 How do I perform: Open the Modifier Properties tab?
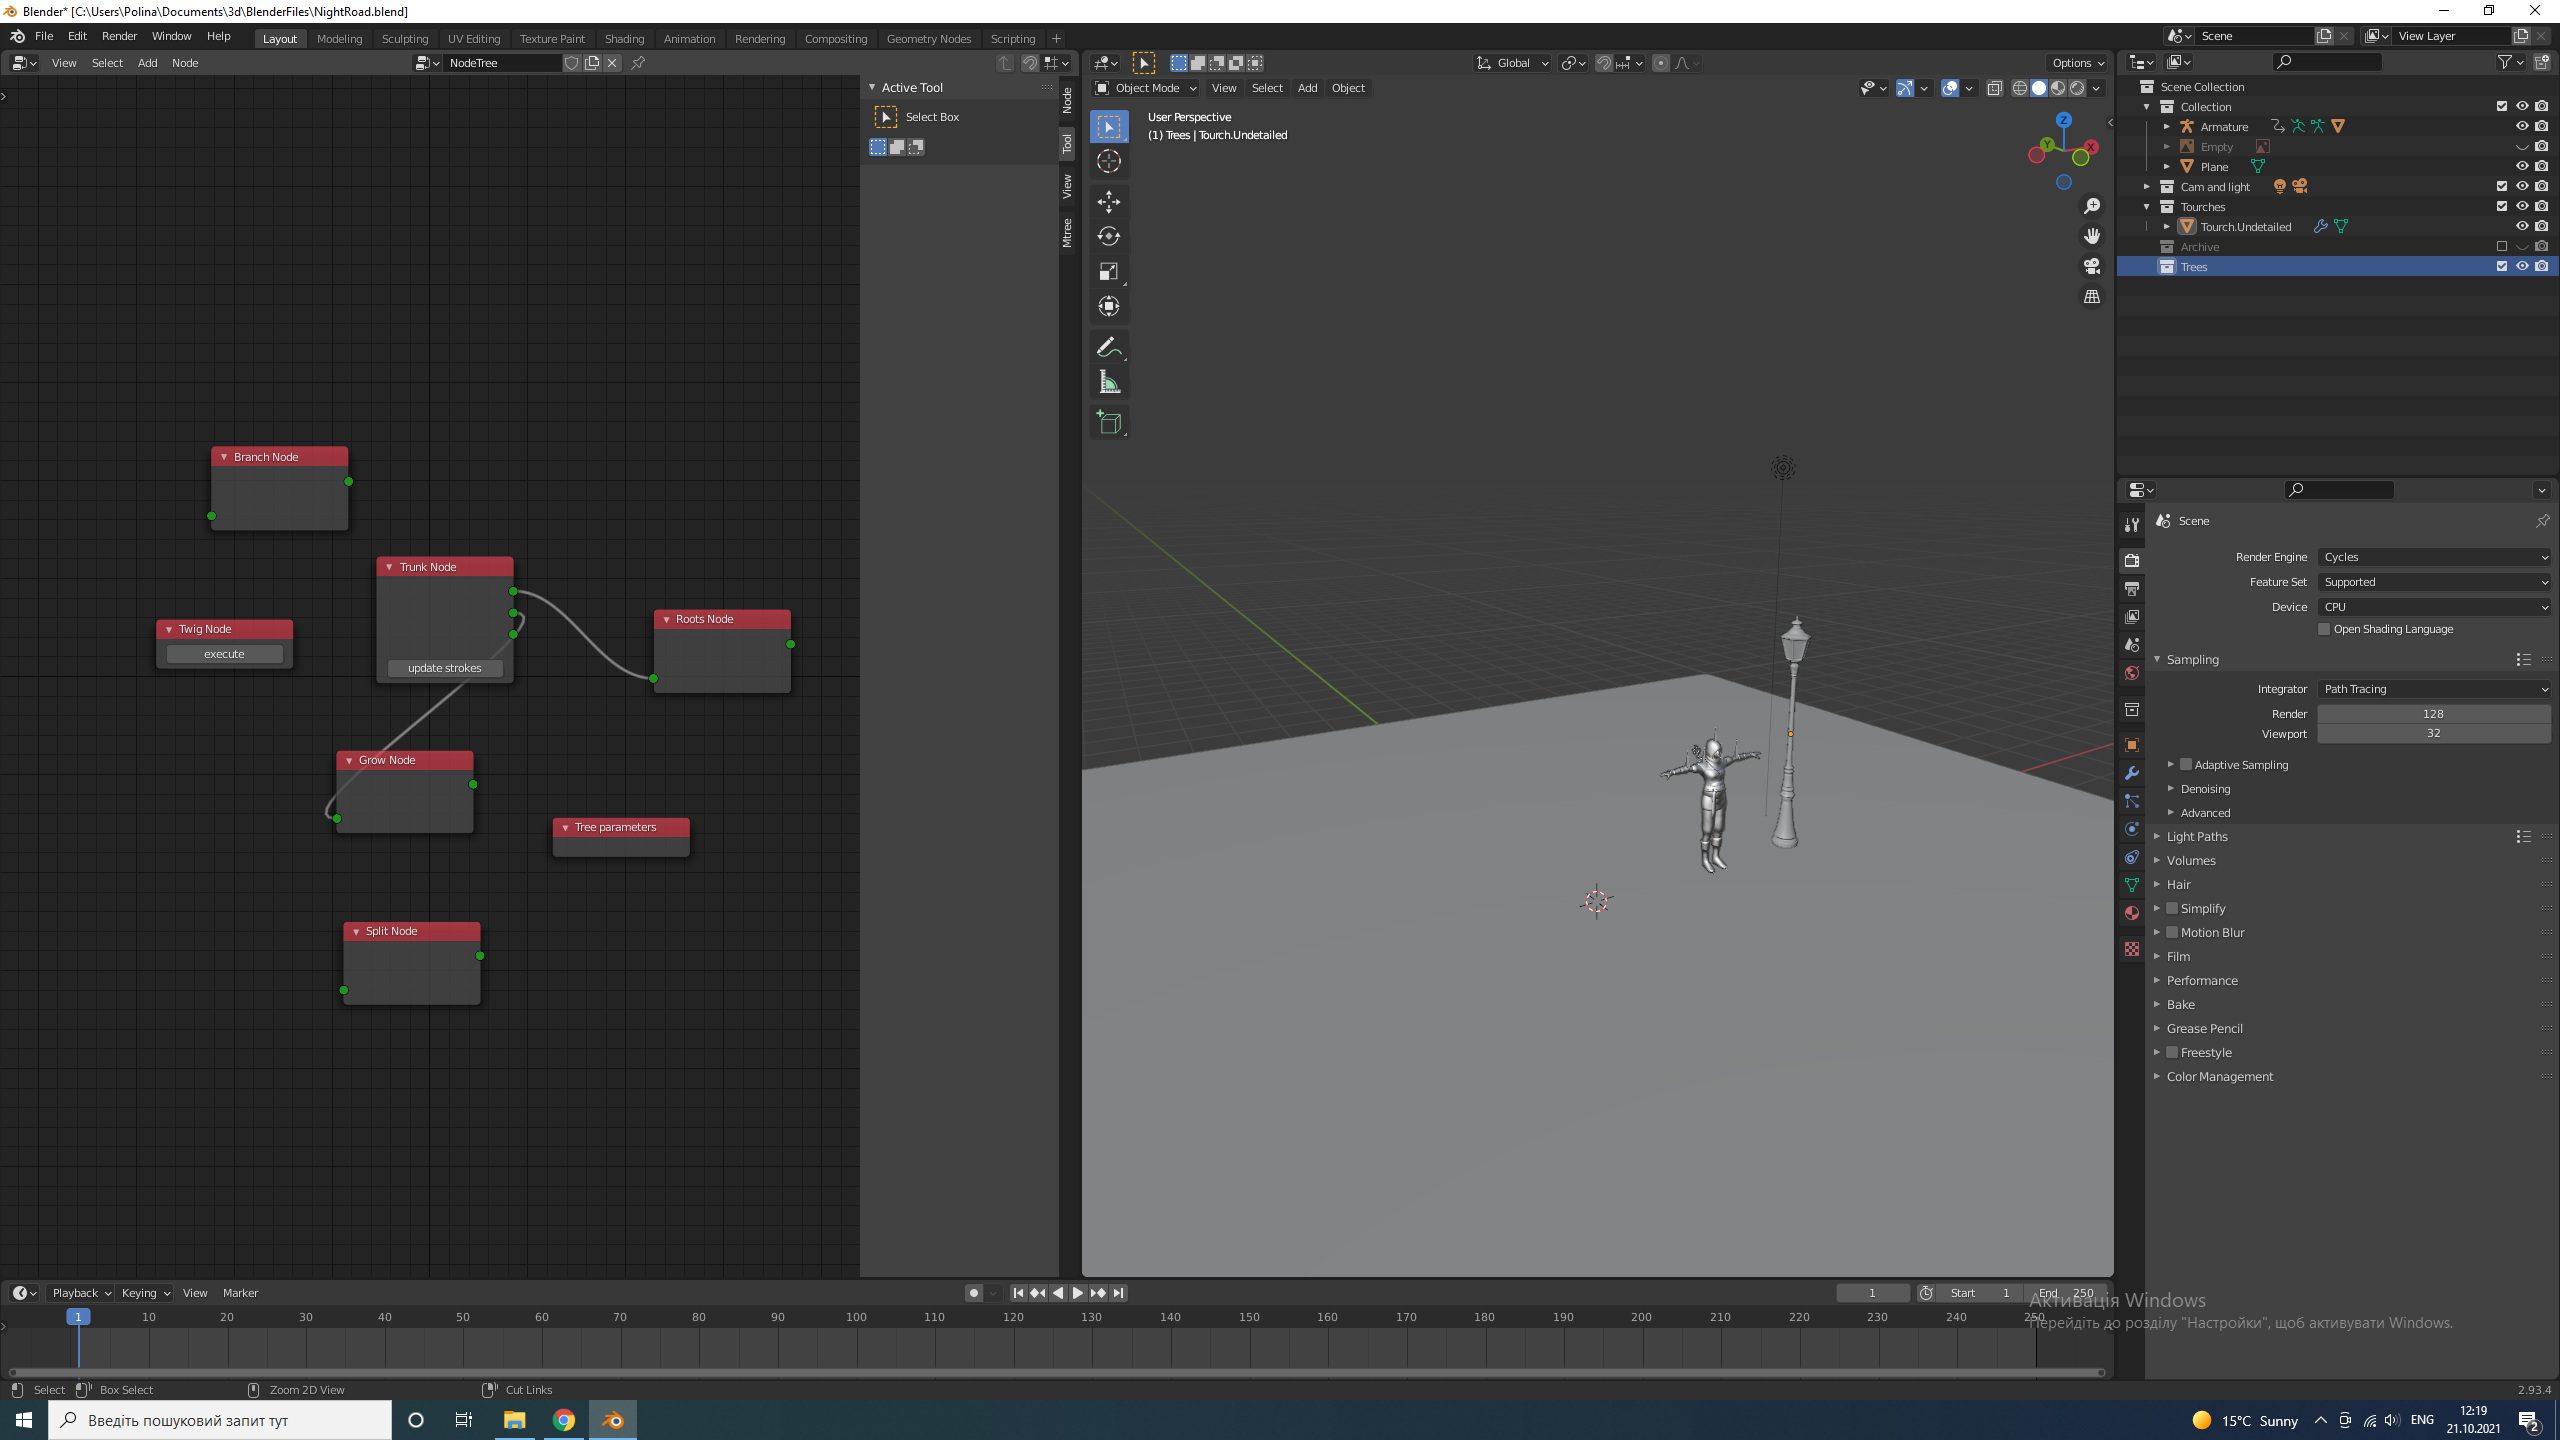tap(2132, 773)
